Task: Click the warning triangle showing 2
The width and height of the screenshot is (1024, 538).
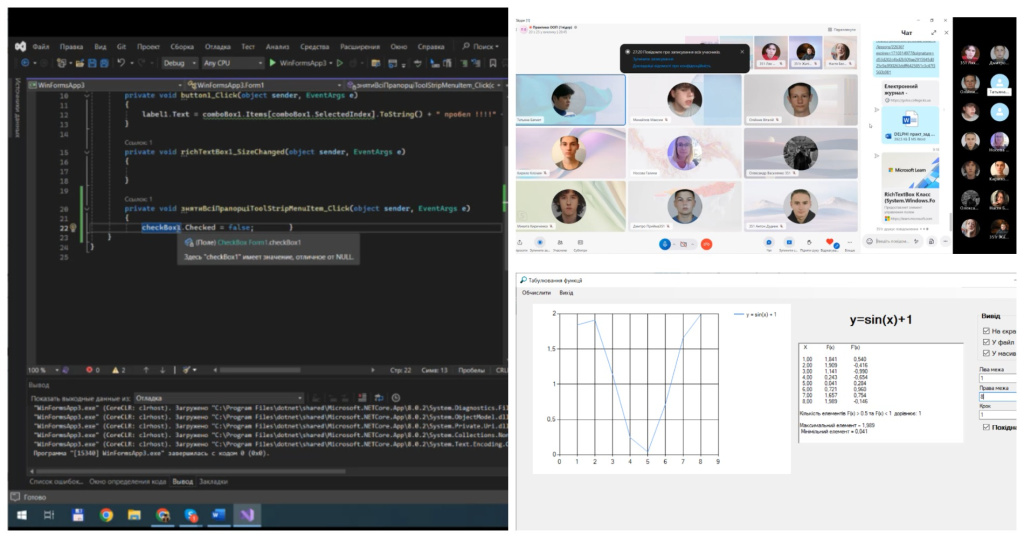Action: coord(118,370)
